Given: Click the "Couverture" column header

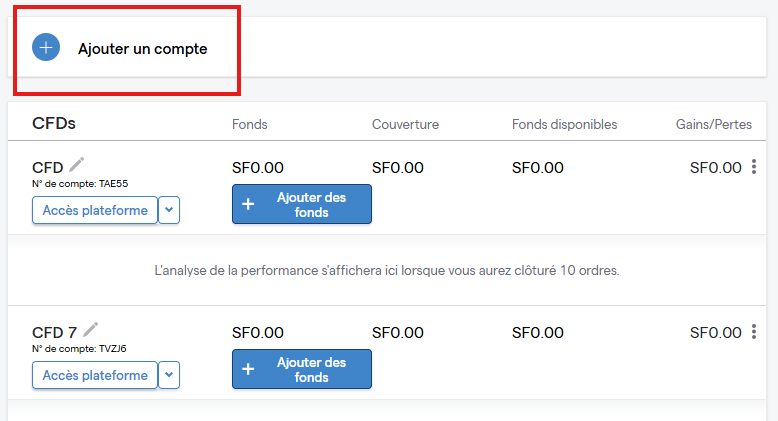Looking at the screenshot, I should coord(405,124).
